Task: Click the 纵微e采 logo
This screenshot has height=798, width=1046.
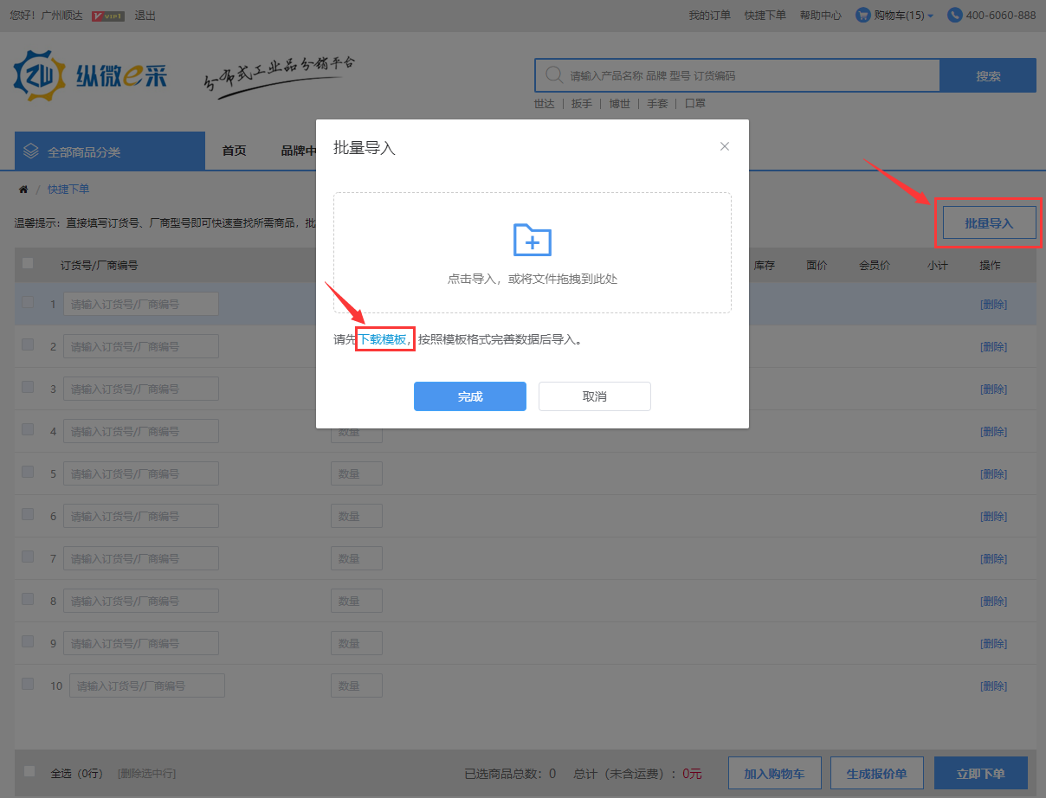Action: tap(90, 77)
